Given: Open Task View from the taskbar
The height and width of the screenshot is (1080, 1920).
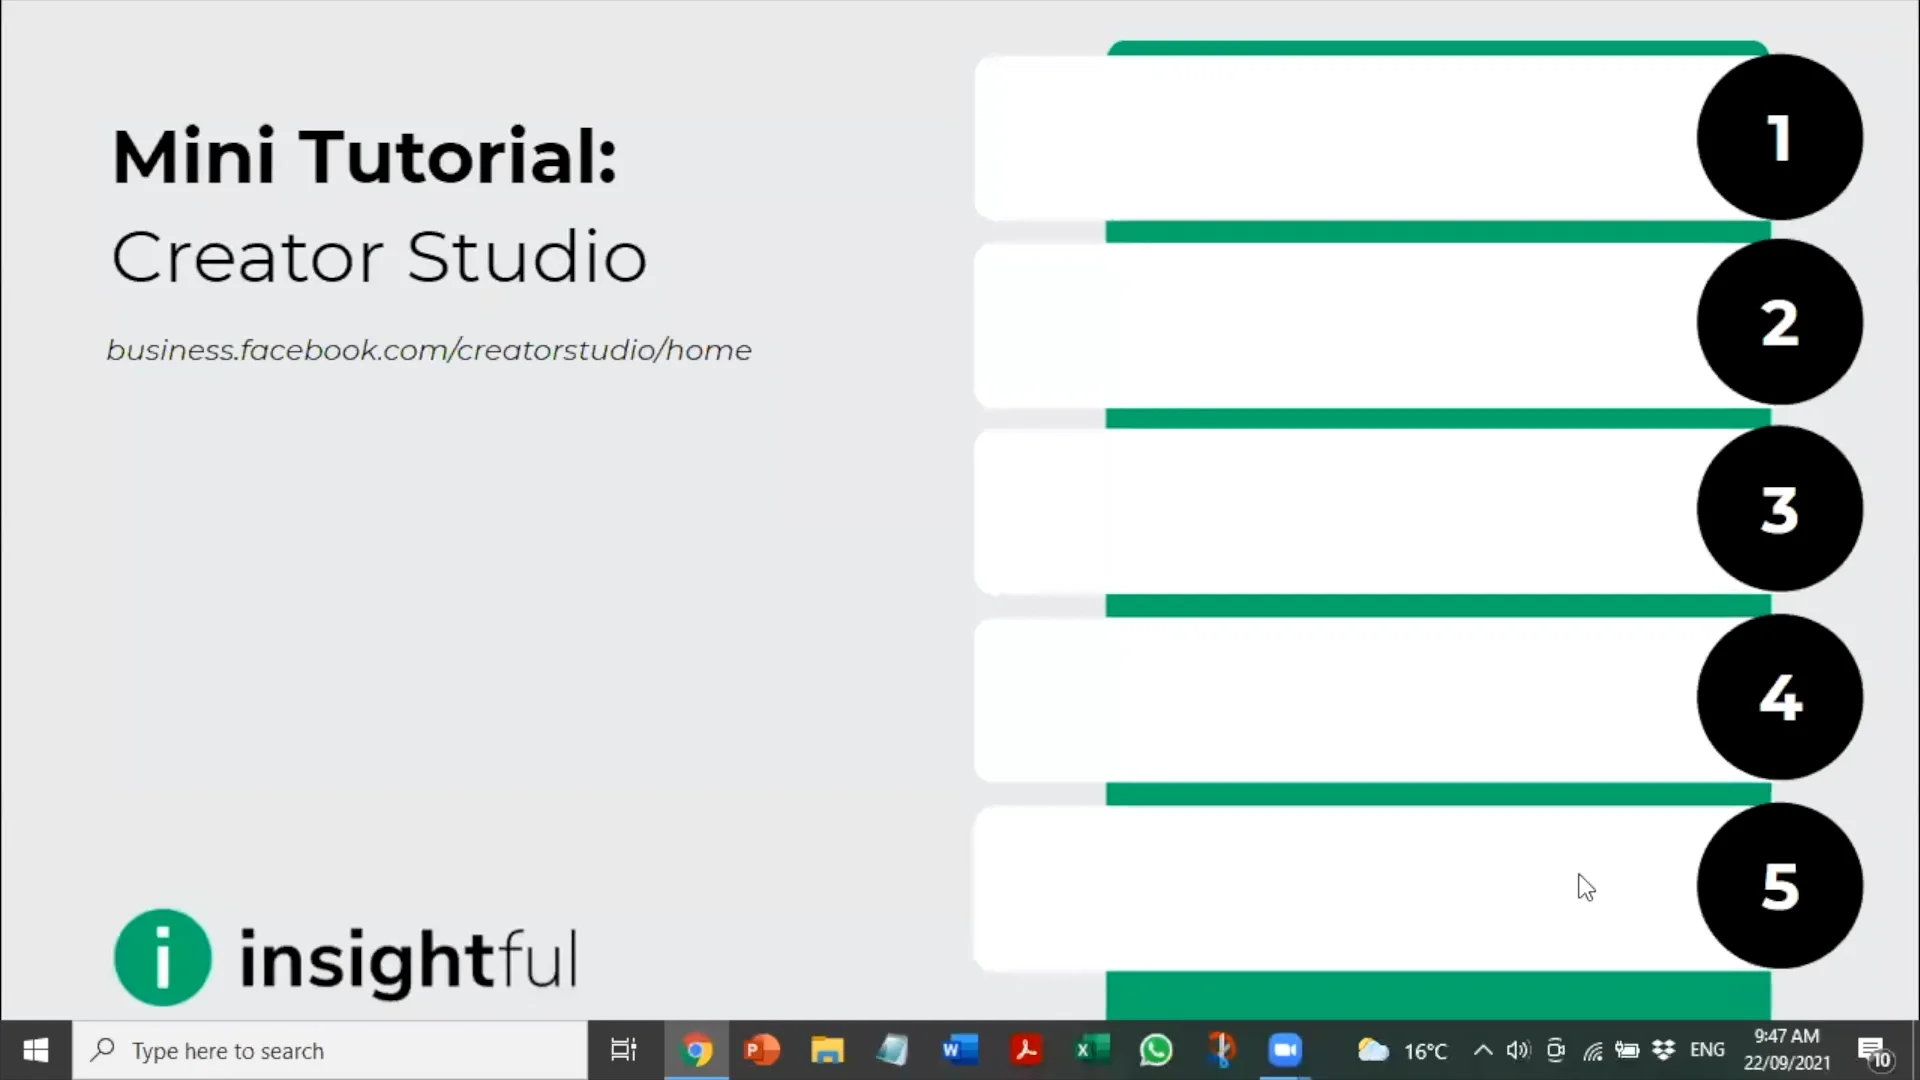Looking at the screenshot, I should click(624, 1050).
